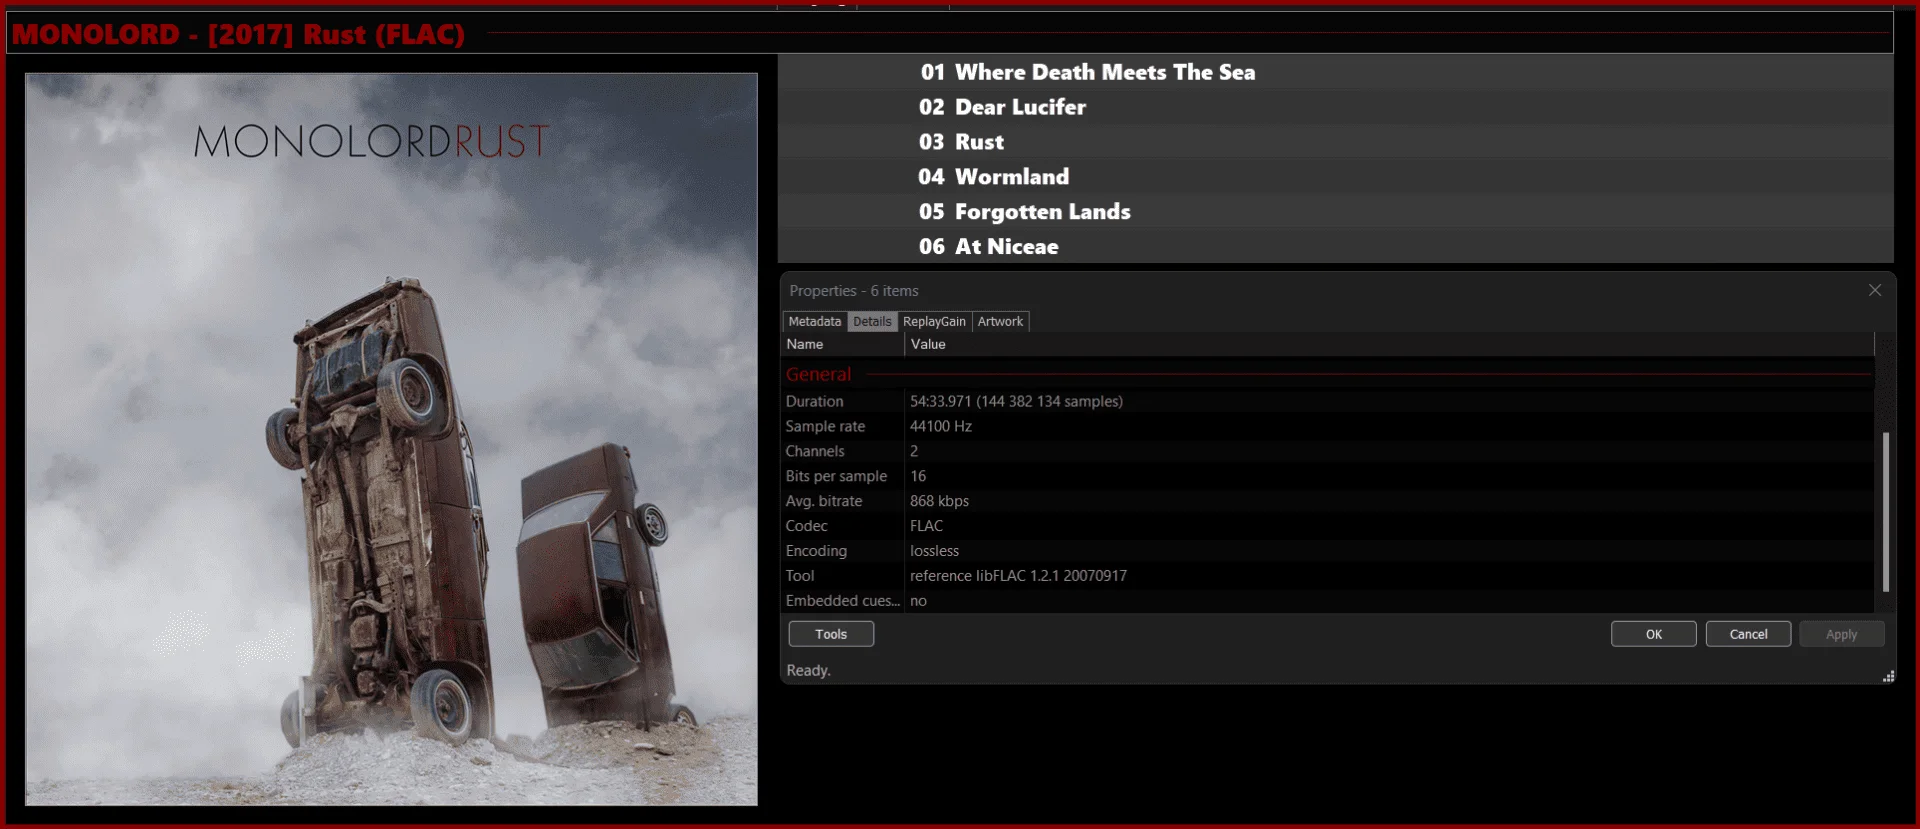Select the Tool row
This screenshot has height=829, width=1920.
1327,576
